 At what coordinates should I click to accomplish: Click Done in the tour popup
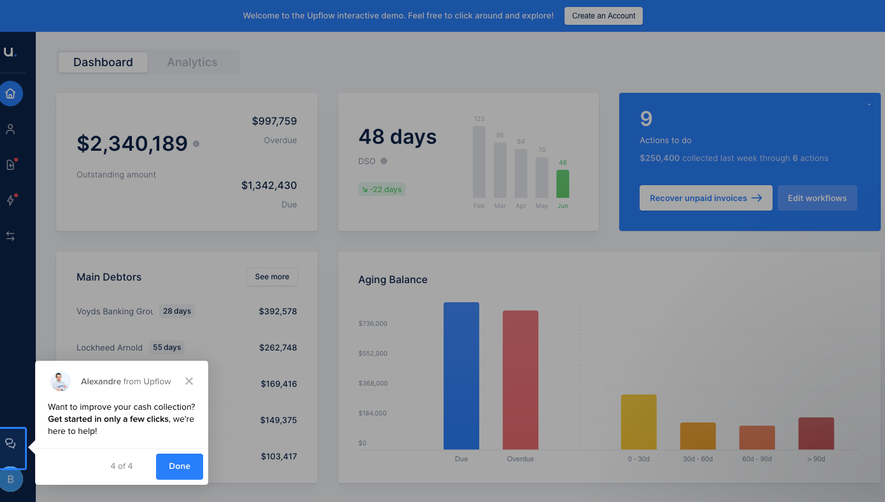pos(179,466)
